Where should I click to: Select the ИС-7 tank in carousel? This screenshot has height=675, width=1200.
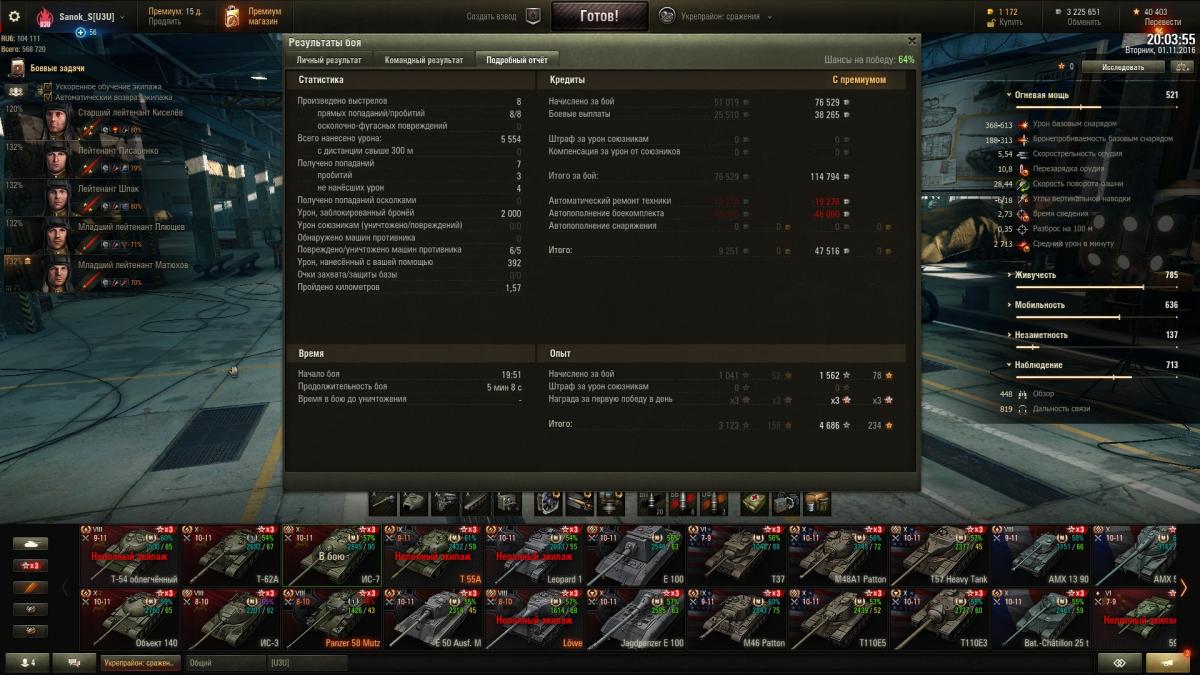[x=332, y=555]
